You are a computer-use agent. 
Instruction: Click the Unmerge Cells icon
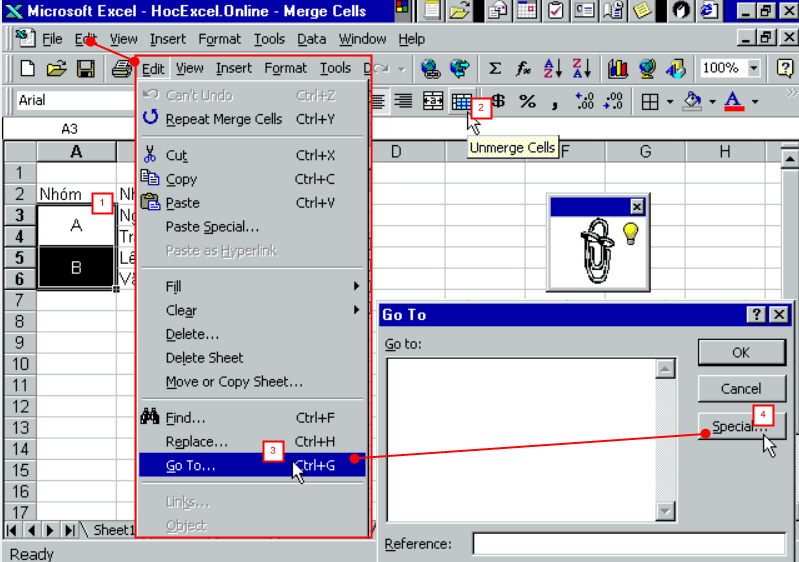click(462, 101)
